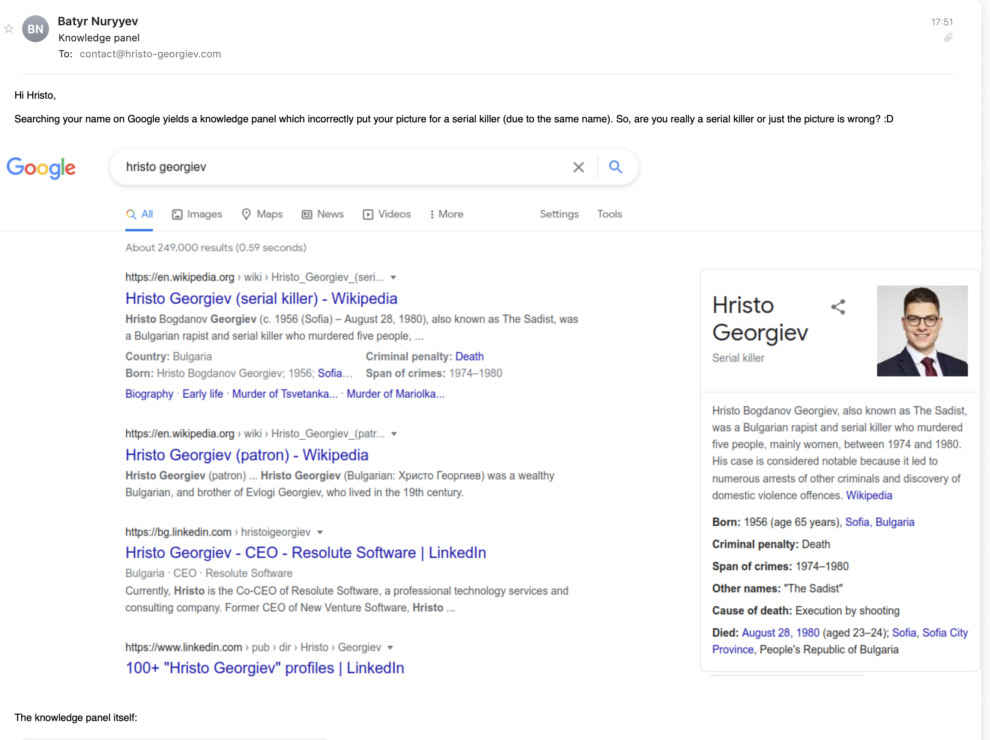This screenshot has width=990, height=740.
Task: Expand the More search options
Action: pyautogui.click(x=446, y=214)
